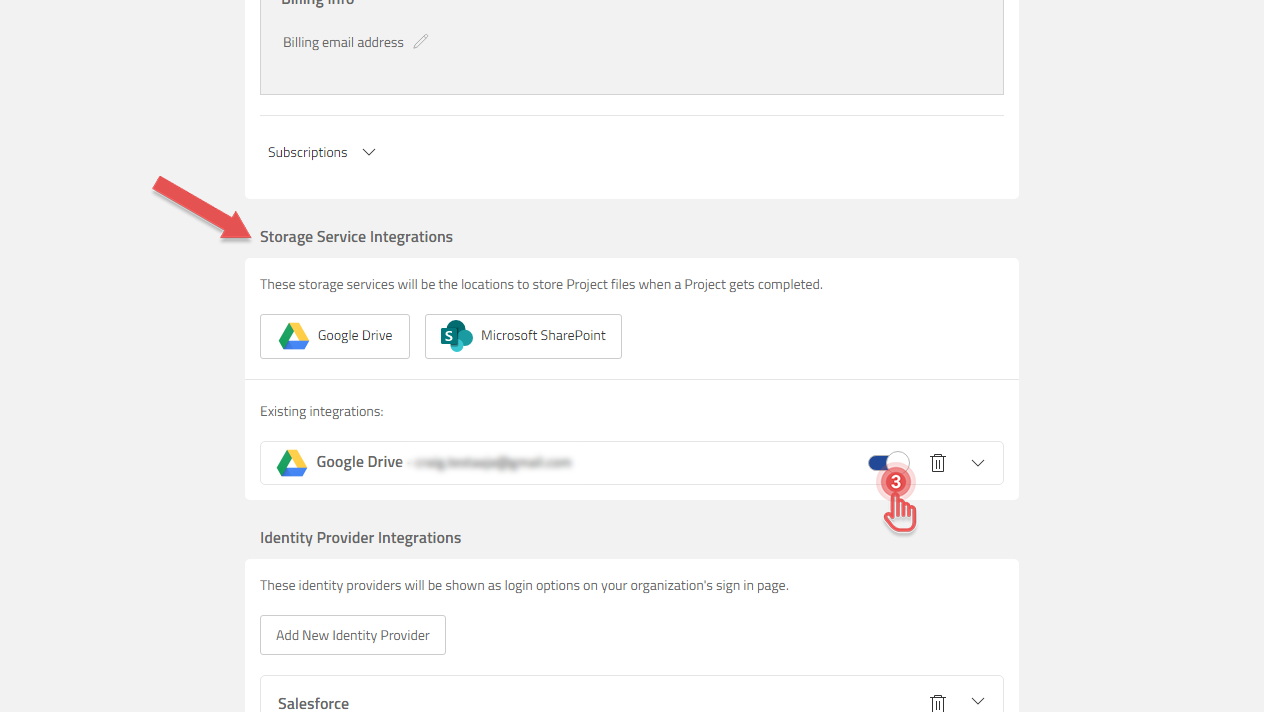
Task: Click the Microsoft SharePoint logo
Action: pos(456,336)
